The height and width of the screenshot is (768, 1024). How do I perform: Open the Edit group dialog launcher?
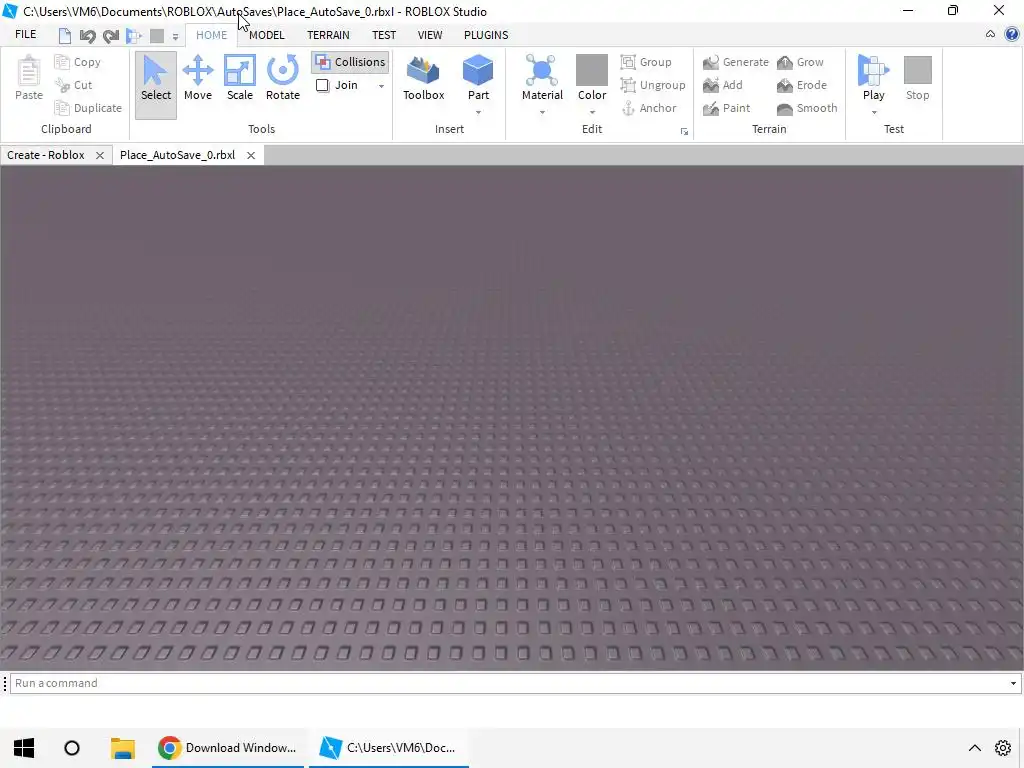(684, 132)
